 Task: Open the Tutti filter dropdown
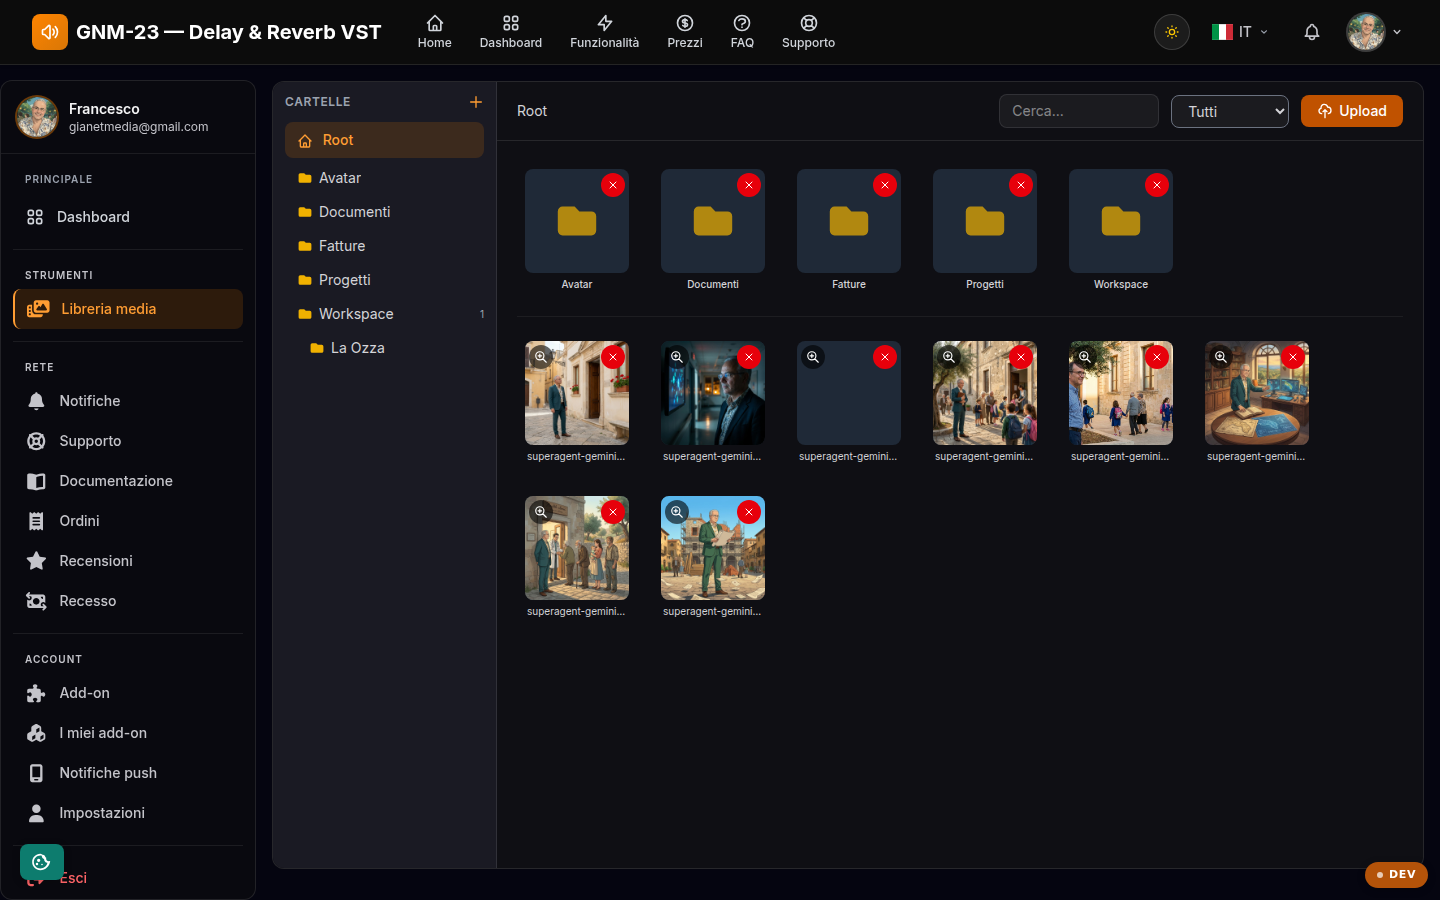1230,111
